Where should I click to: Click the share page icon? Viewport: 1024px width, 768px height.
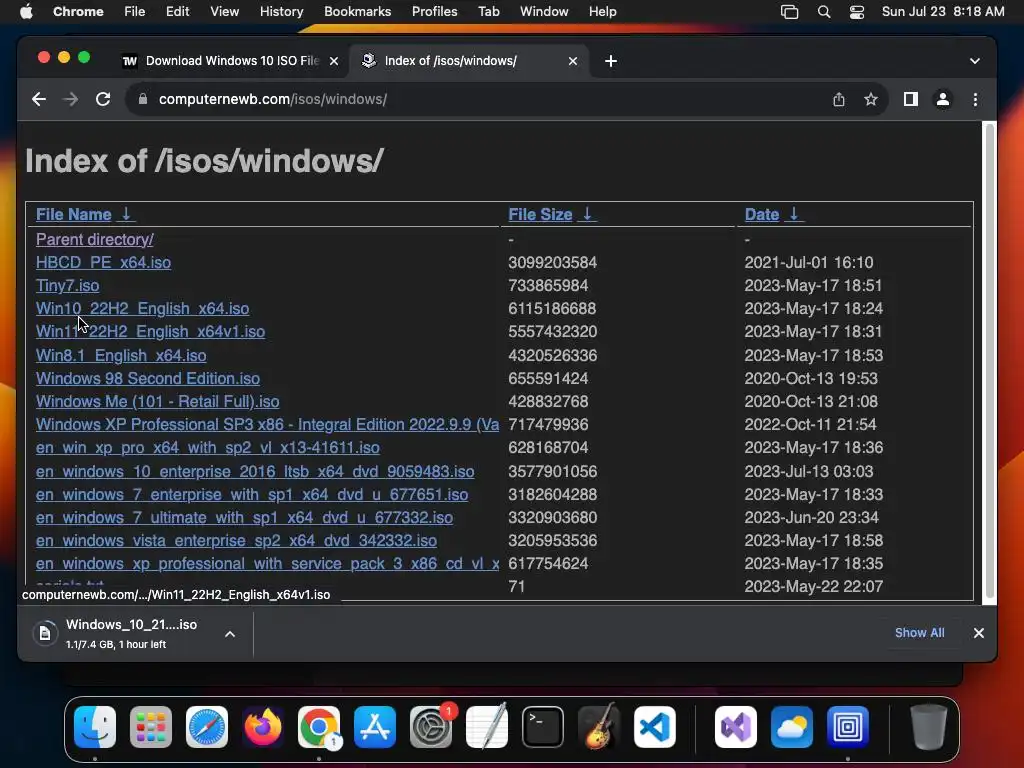pos(839,99)
